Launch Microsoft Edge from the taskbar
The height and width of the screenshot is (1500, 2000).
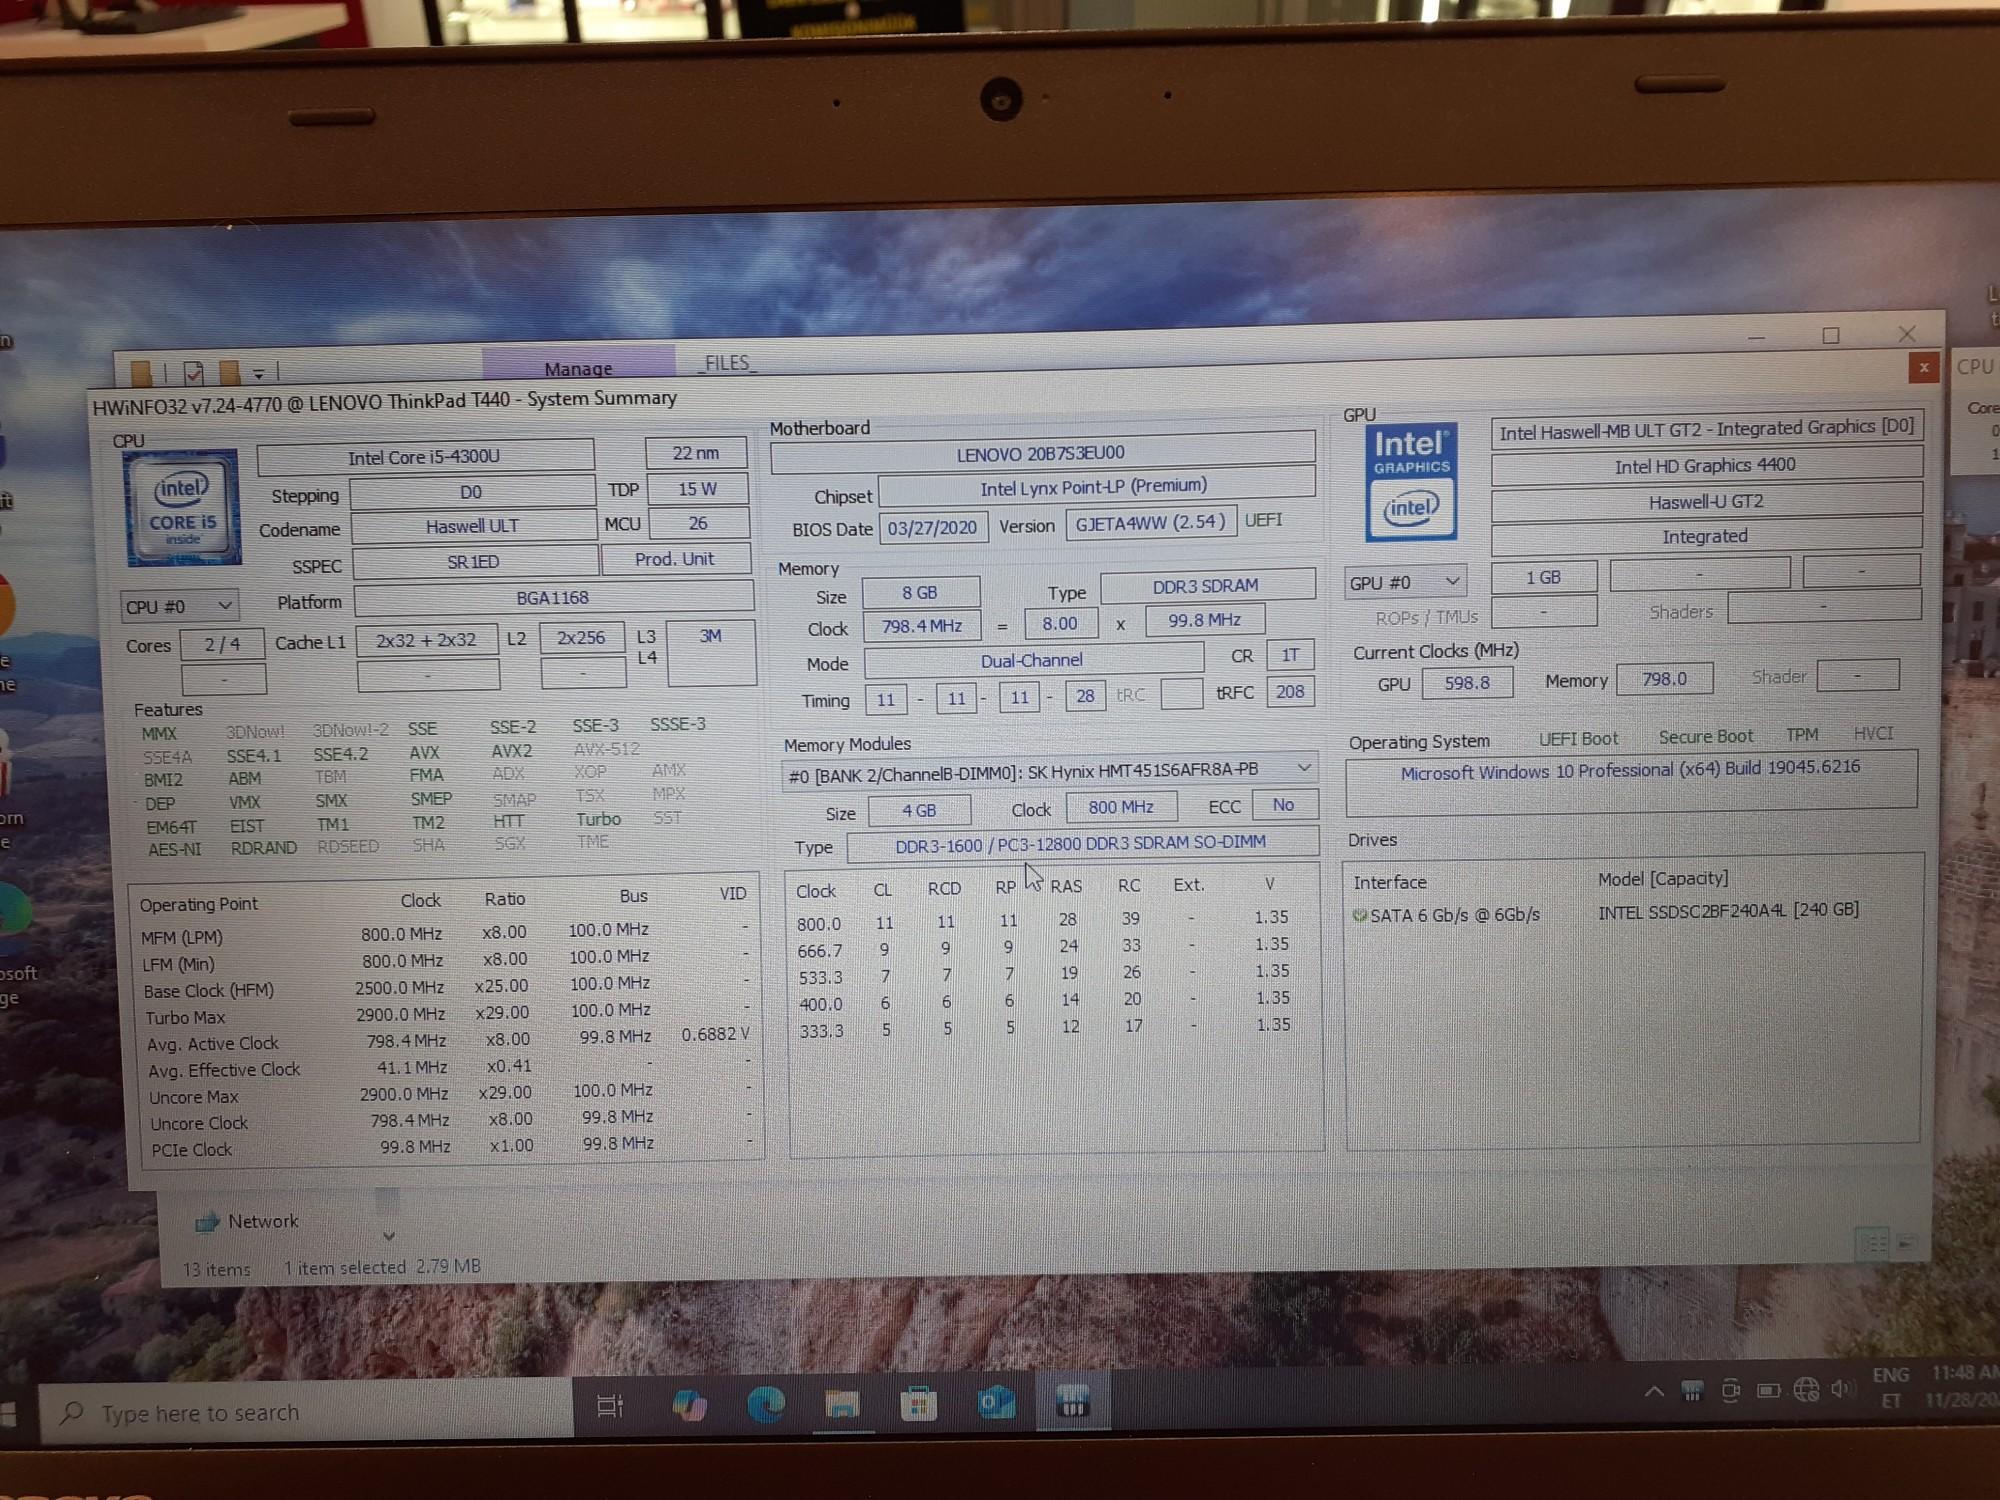click(766, 1405)
